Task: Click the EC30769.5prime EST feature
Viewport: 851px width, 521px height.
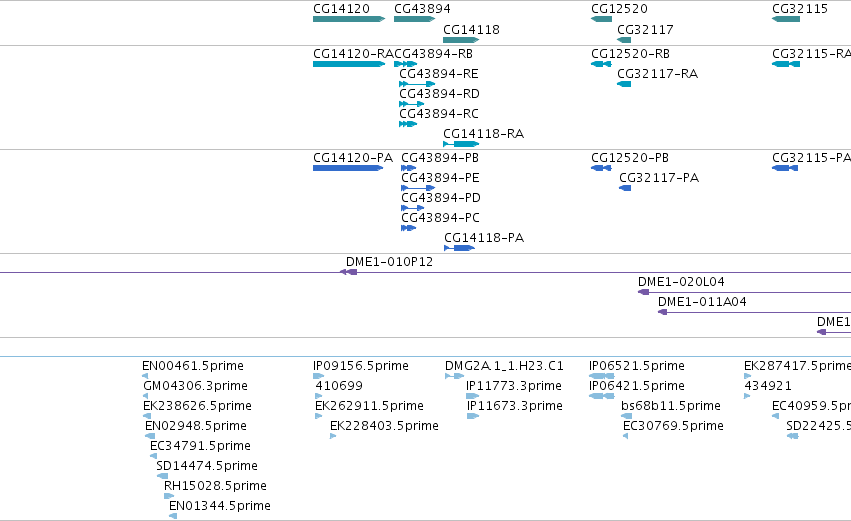Action: tap(625, 436)
